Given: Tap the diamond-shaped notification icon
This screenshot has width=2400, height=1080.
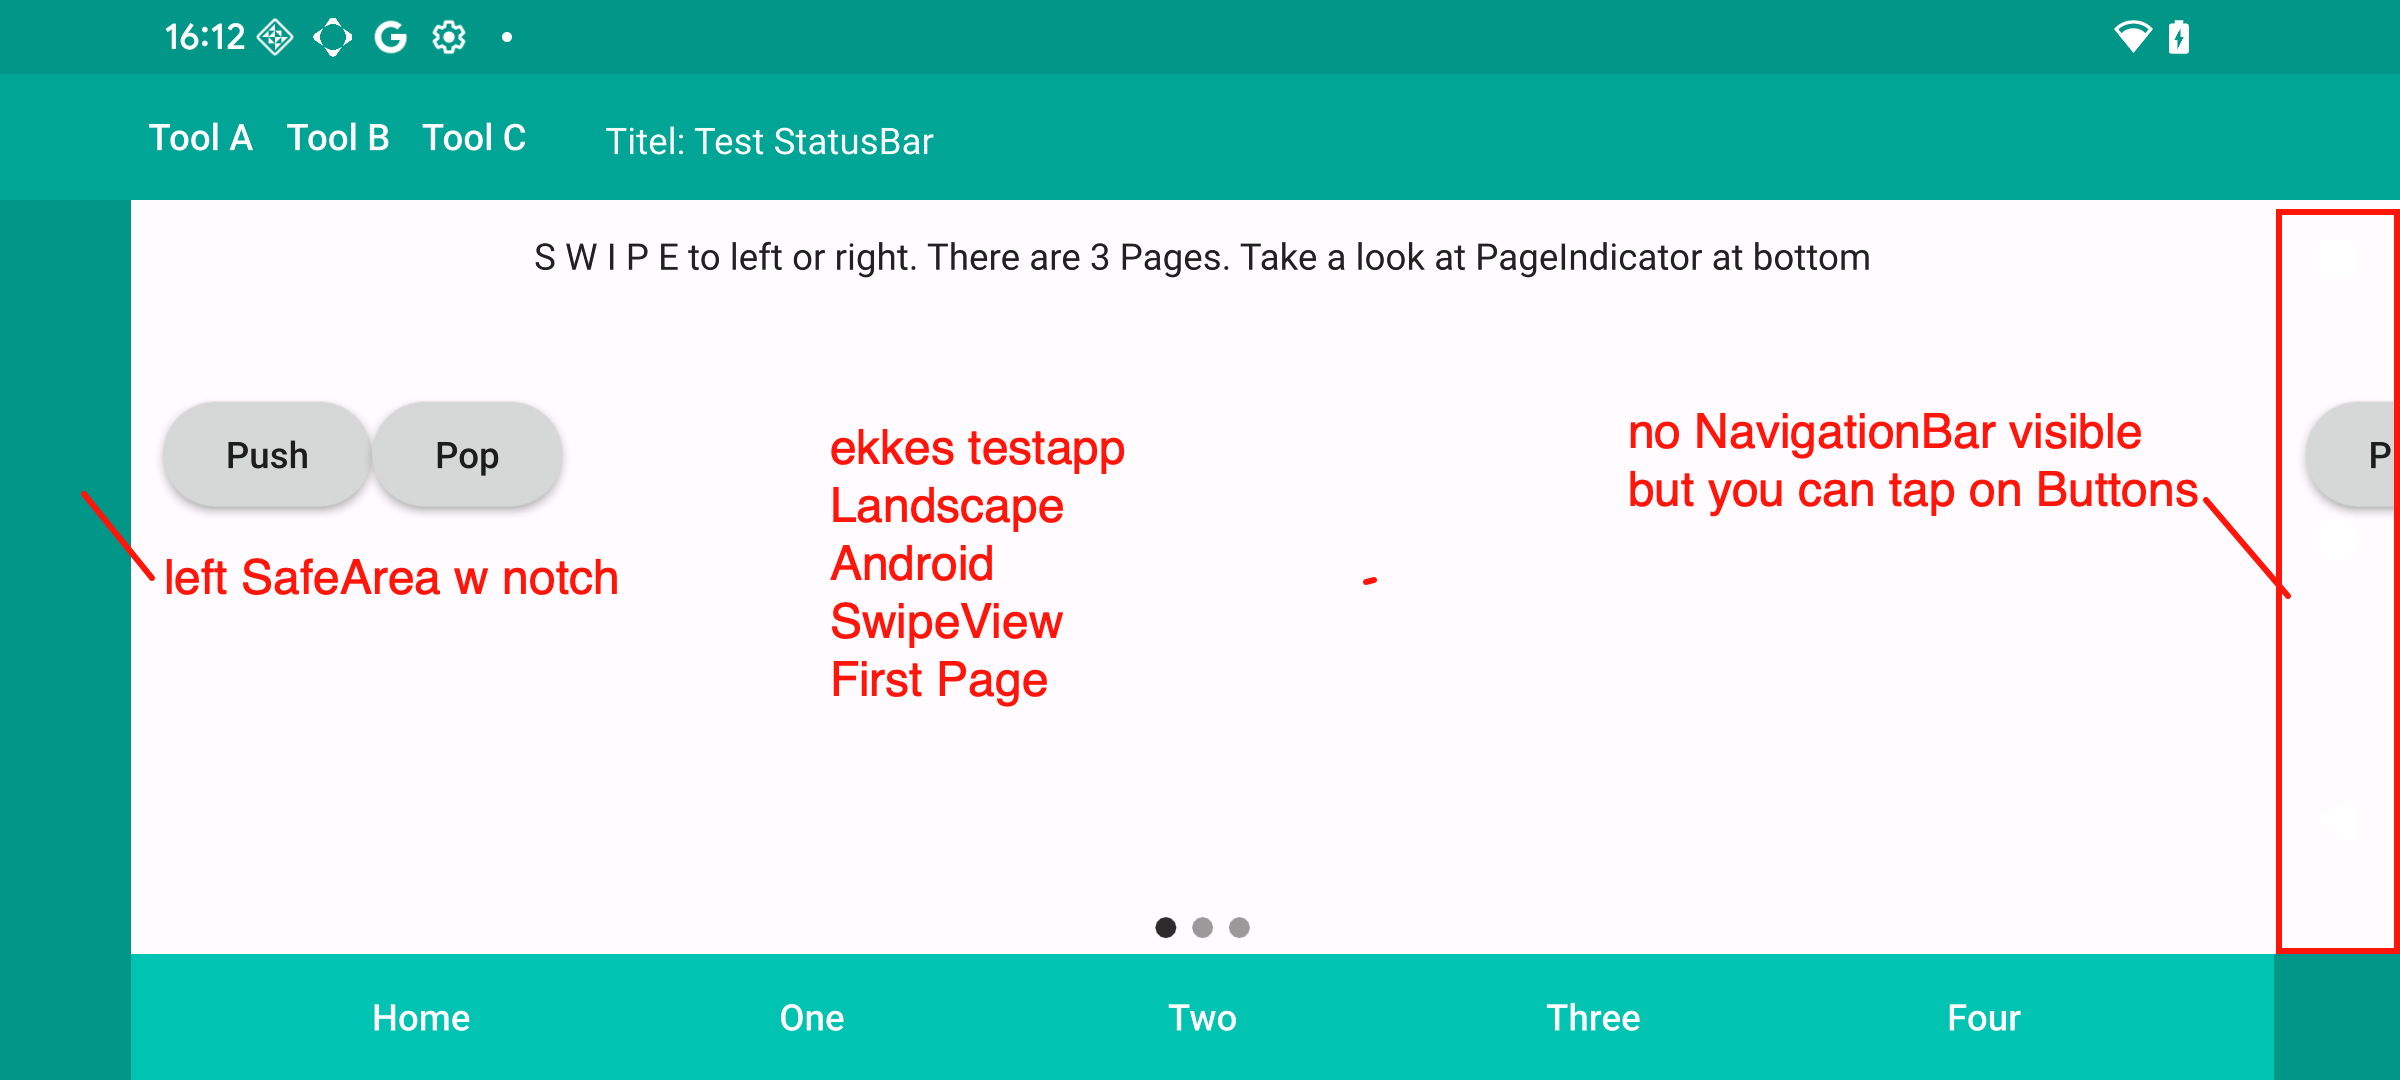Looking at the screenshot, I should [275, 38].
